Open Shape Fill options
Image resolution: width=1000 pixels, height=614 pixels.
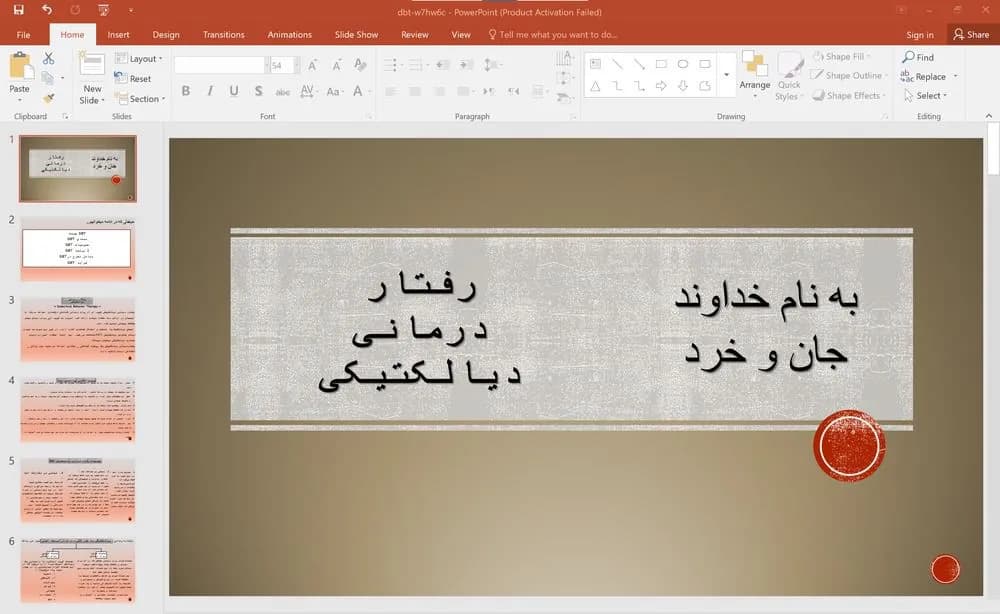coord(842,56)
